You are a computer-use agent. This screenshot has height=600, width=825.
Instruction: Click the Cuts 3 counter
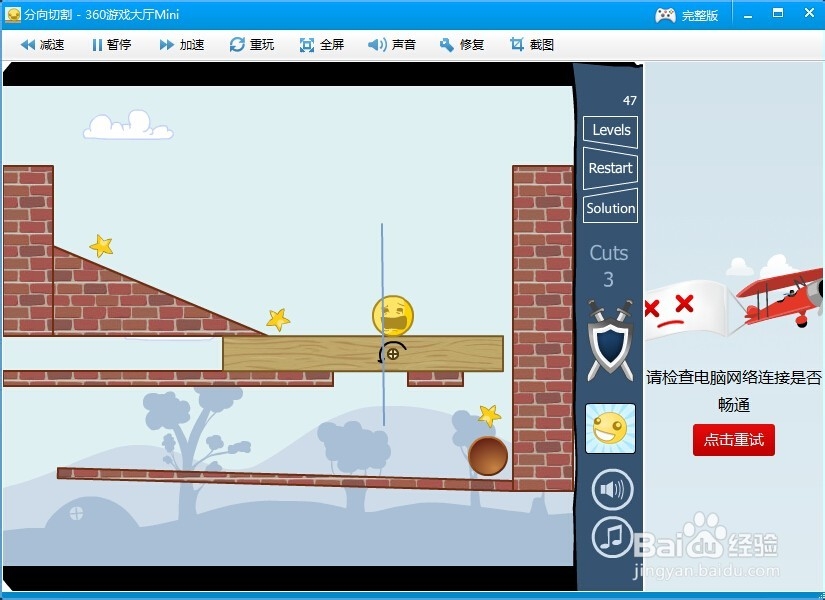[609, 266]
